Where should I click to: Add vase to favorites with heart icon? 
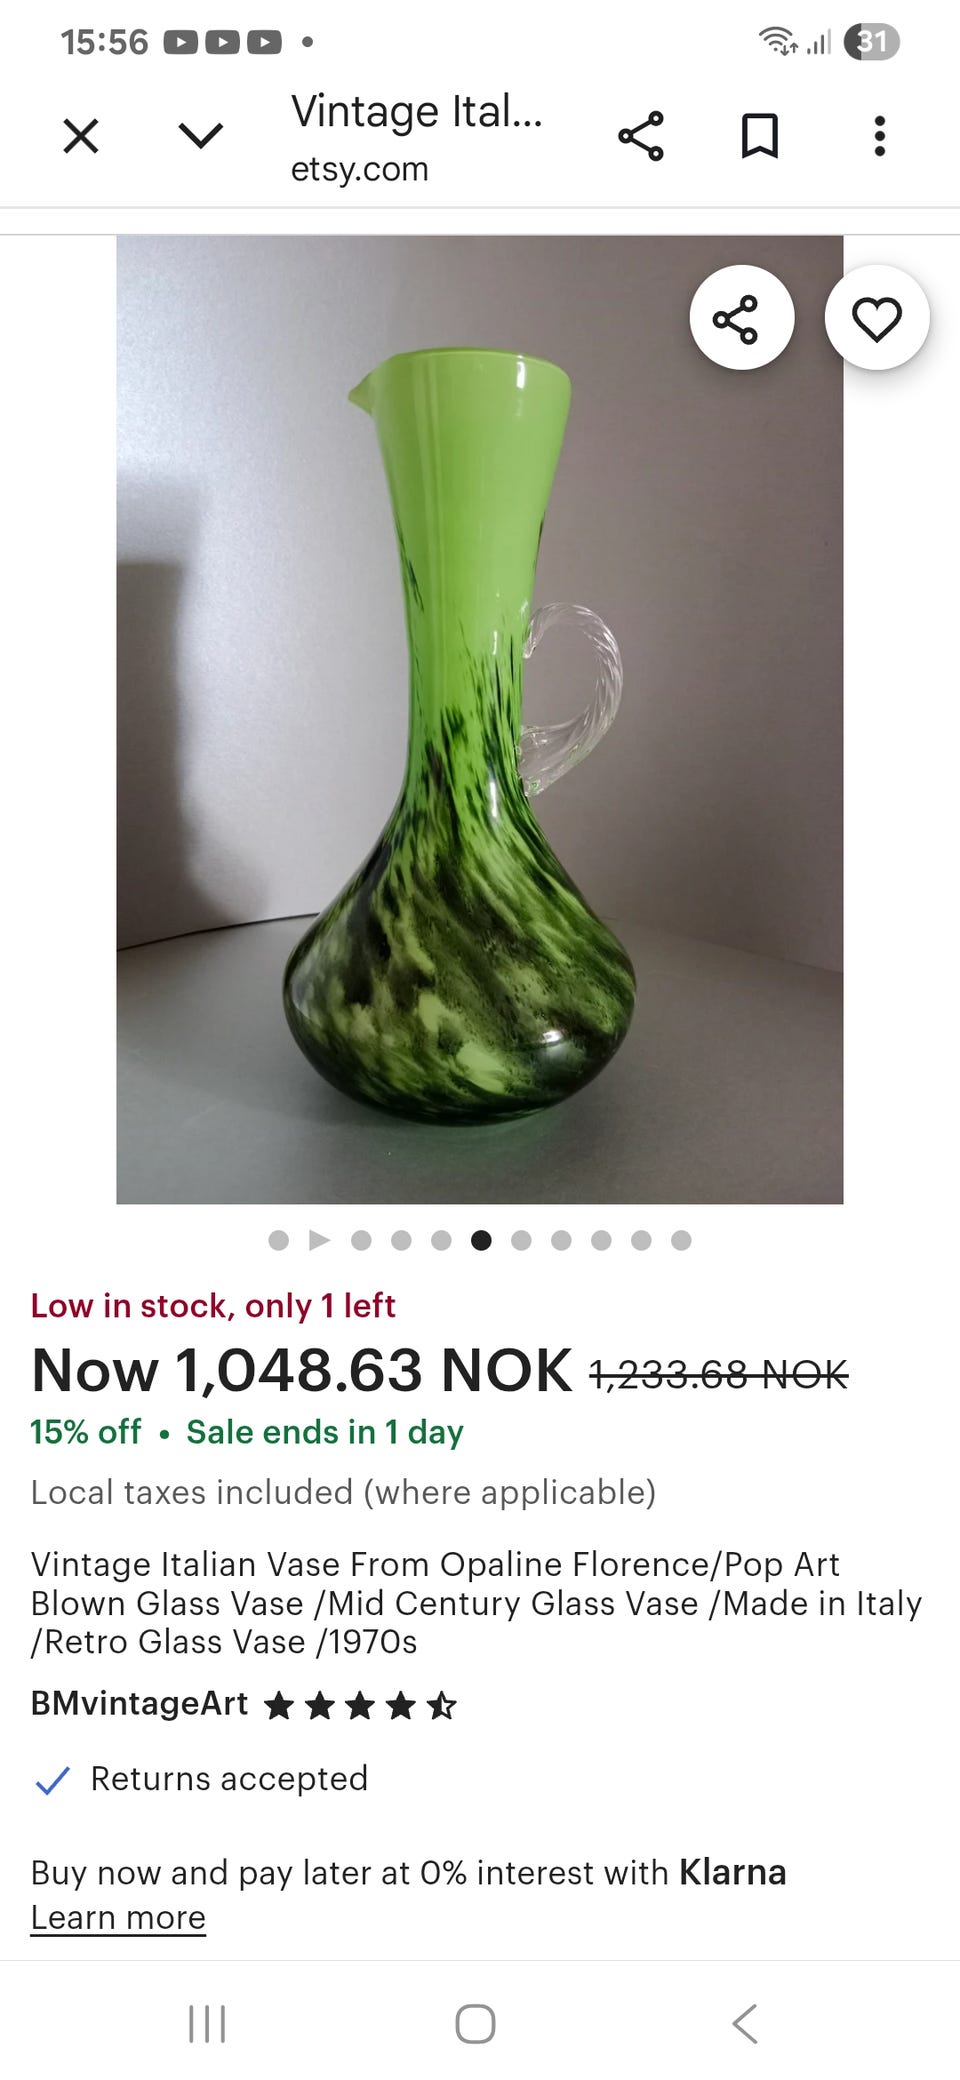[x=877, y=318]
